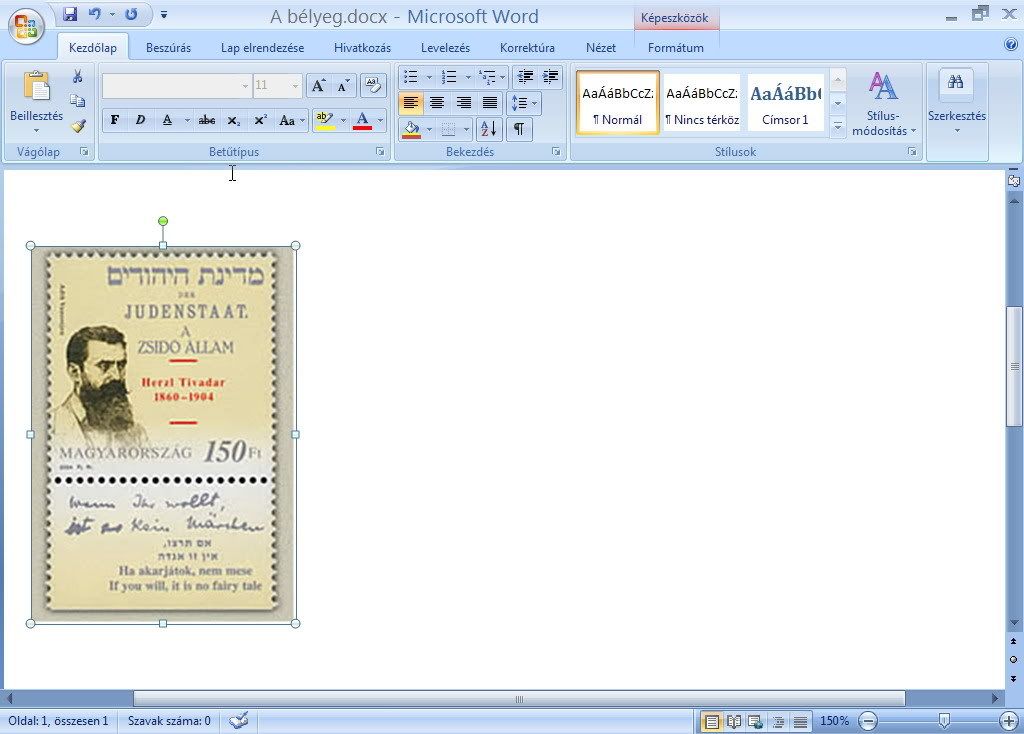Decrease paragraph indent

pos(525,76)
